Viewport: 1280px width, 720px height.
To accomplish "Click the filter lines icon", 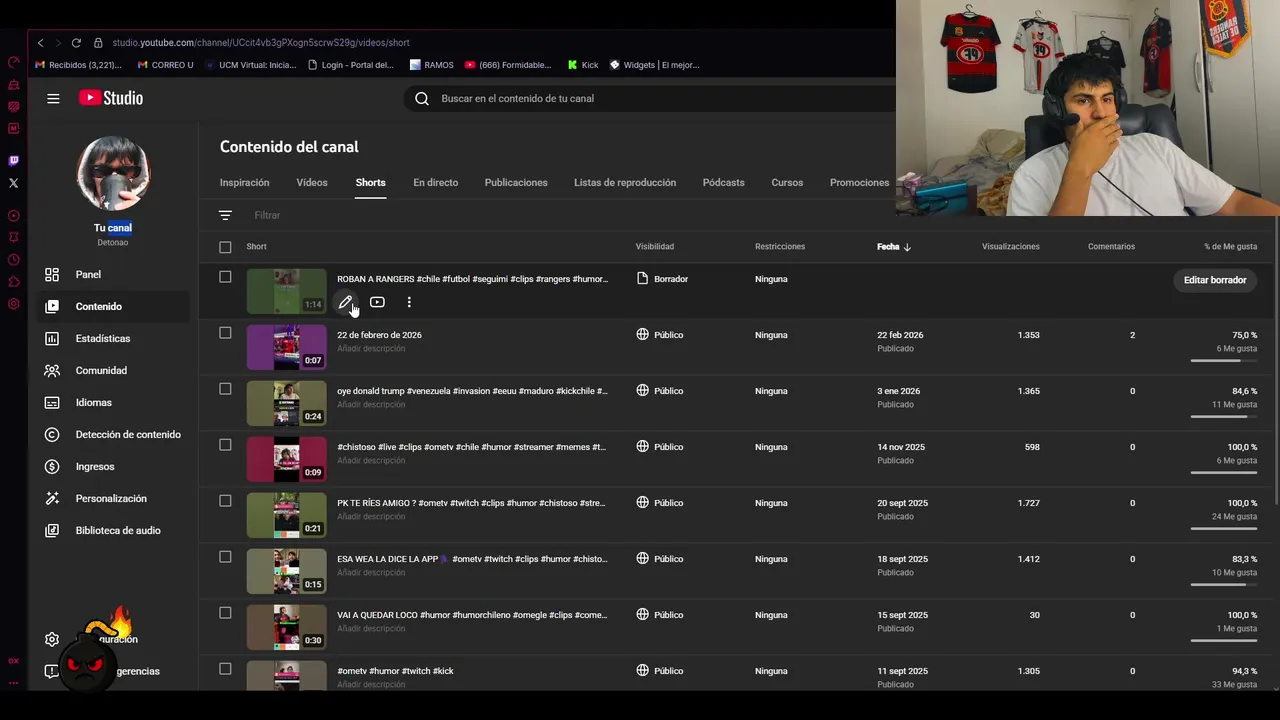I will point(225,215).
